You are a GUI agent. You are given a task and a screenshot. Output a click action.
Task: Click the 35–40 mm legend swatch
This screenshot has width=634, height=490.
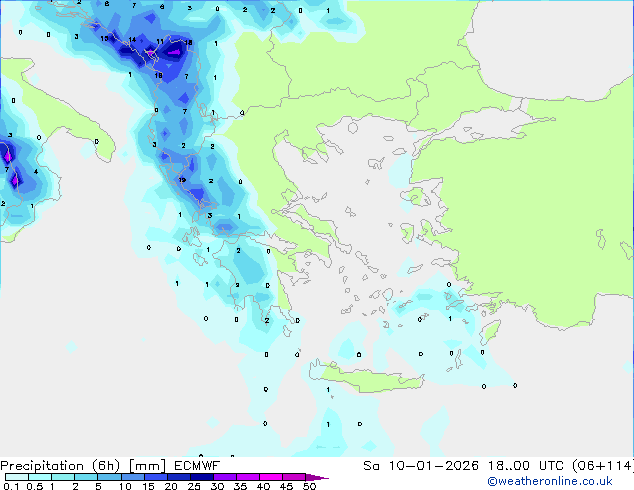[x=247, y=477]
